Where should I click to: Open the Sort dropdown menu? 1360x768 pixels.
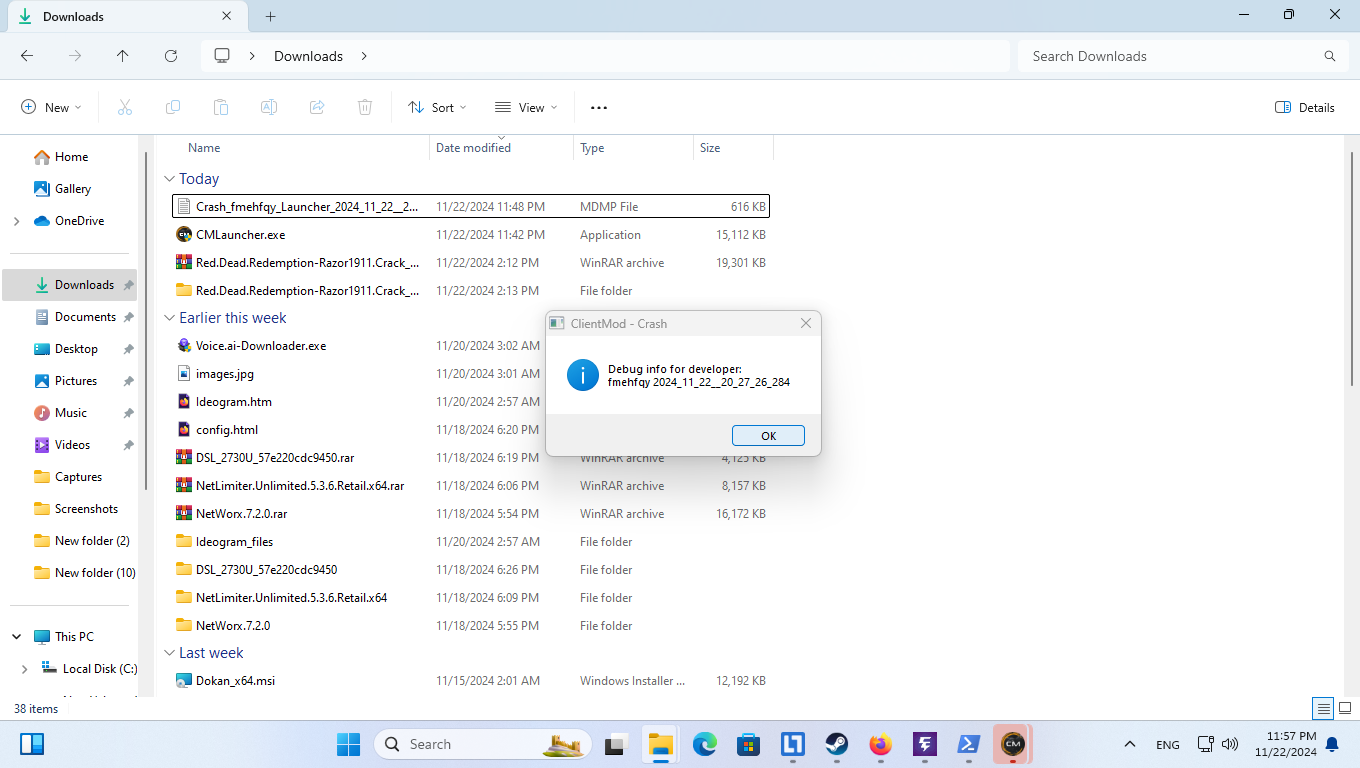pyautogui.click(x=437, y=108)
